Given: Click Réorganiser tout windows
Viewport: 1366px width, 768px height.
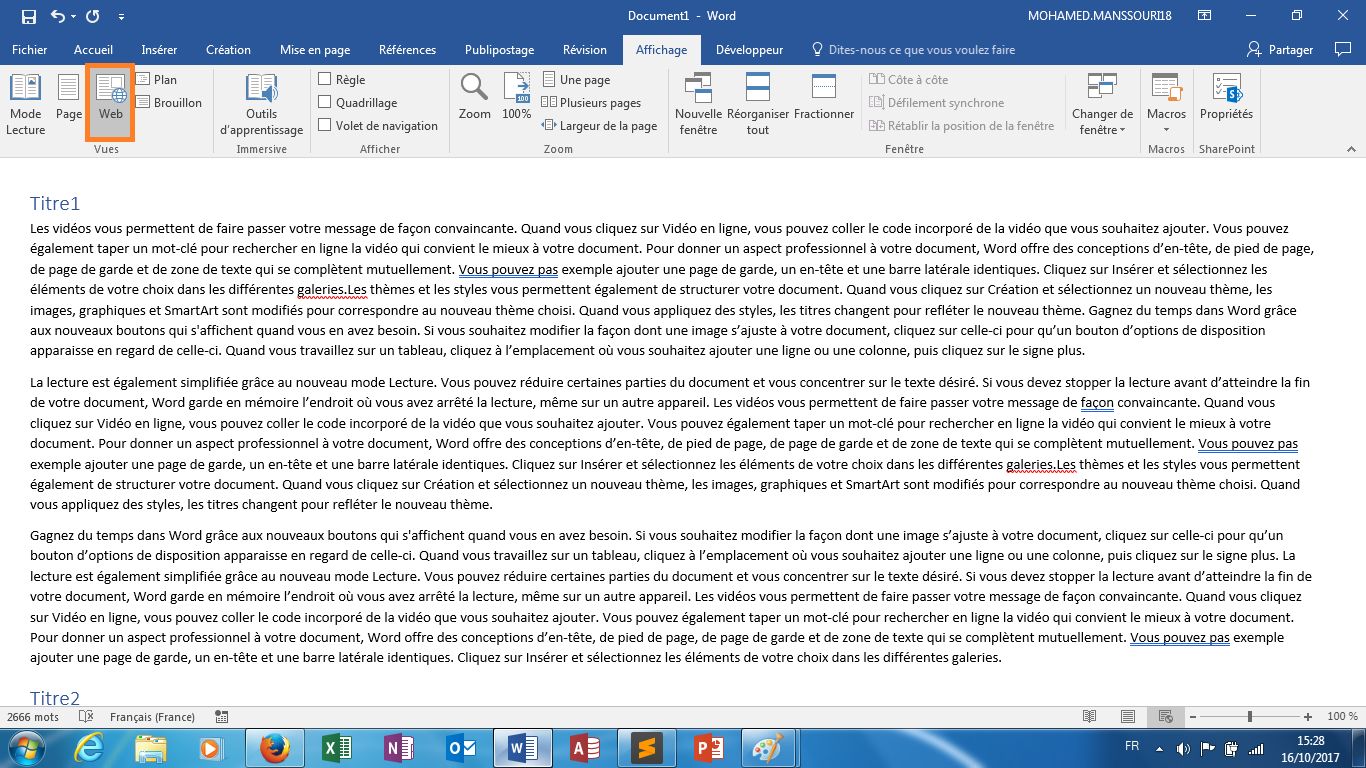Looking at the screenshot, I should click(x=758, y=104).
